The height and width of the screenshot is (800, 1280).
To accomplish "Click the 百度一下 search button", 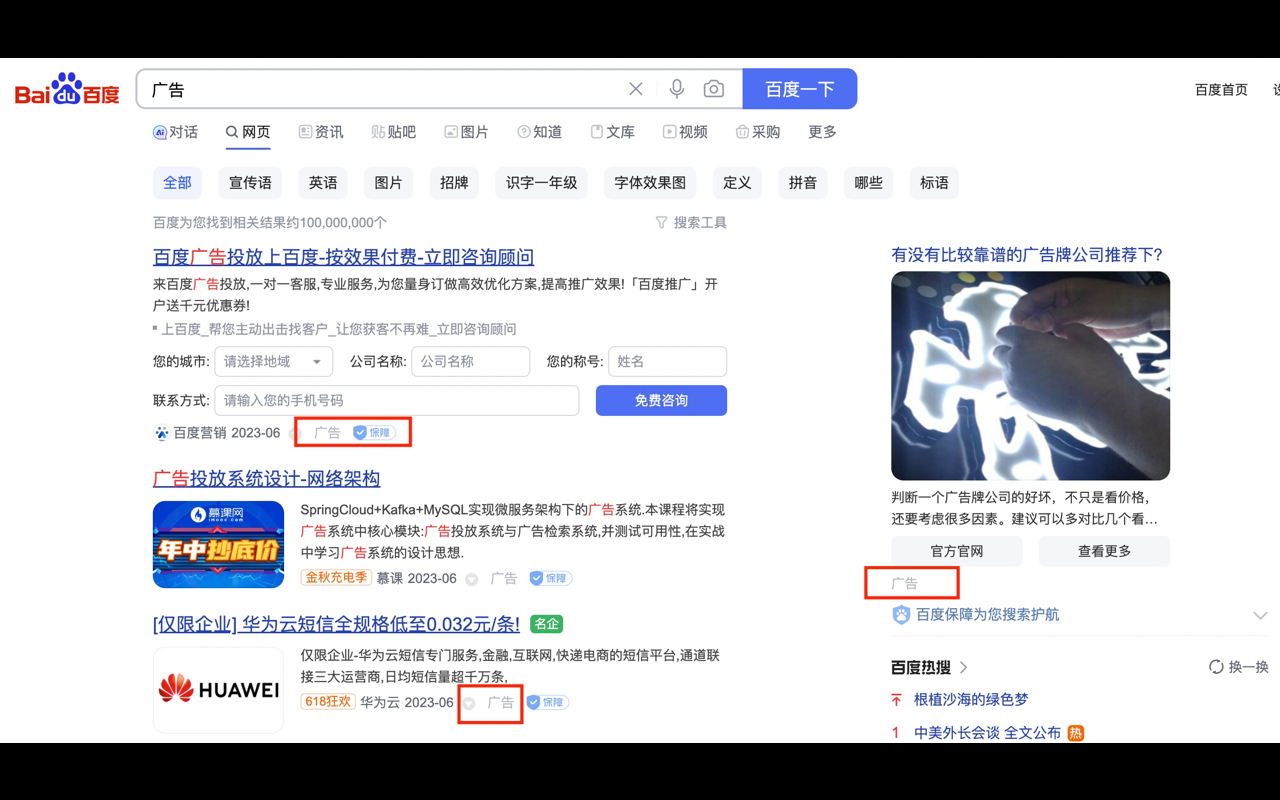I will click(800, 88).
